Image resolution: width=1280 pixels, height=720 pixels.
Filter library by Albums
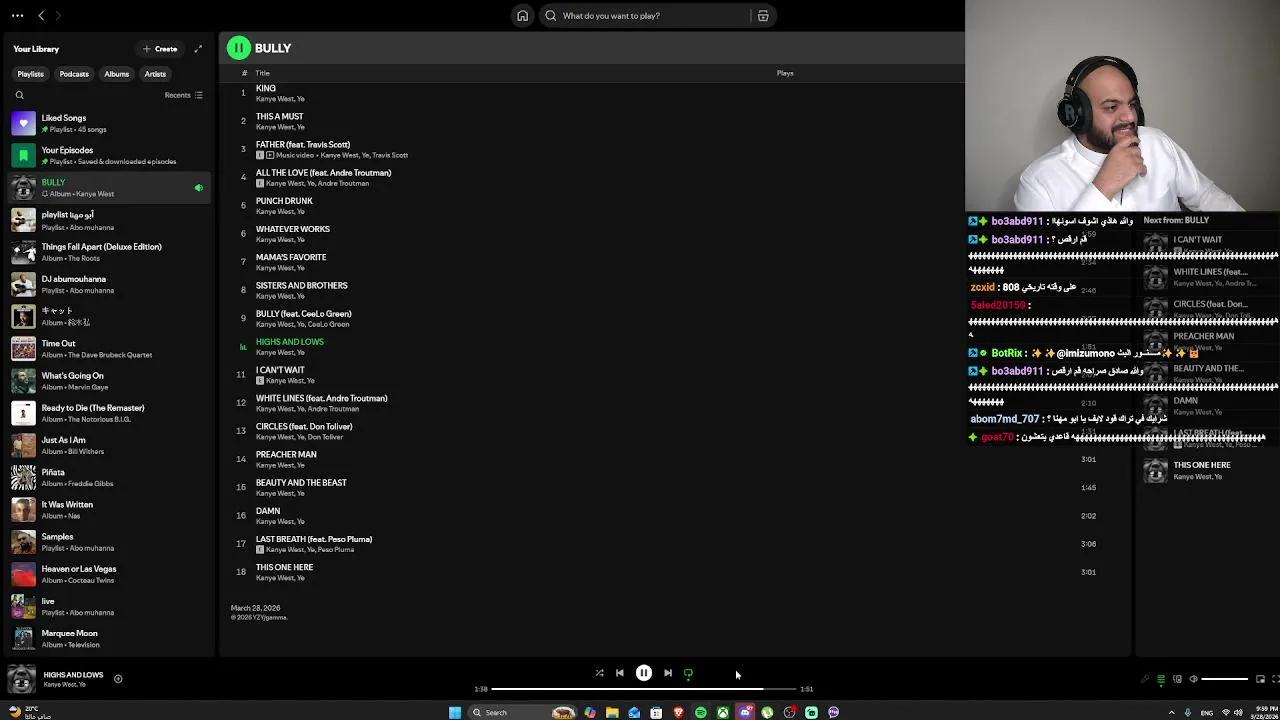tap(116, 74)
